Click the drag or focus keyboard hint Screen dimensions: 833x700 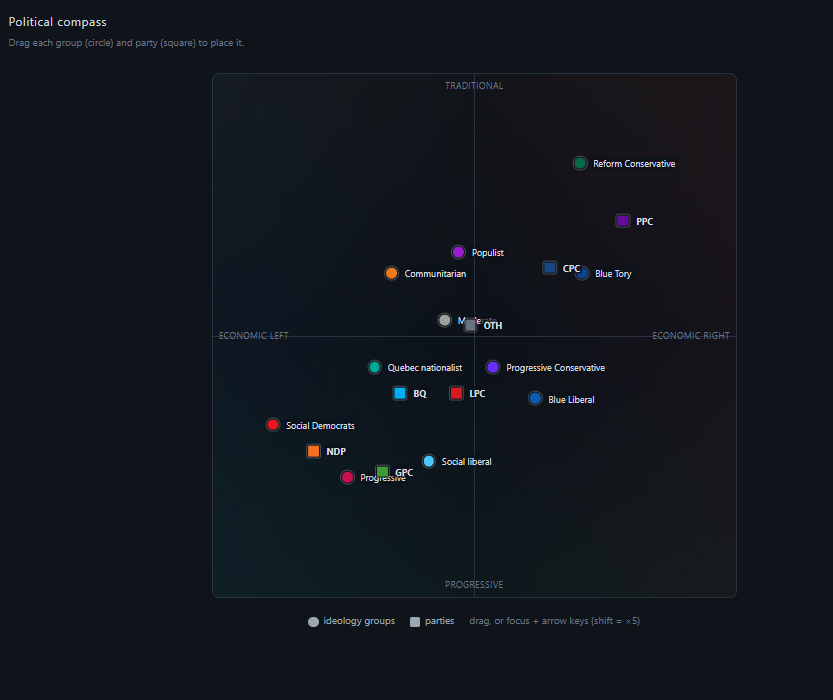(554, 621)
